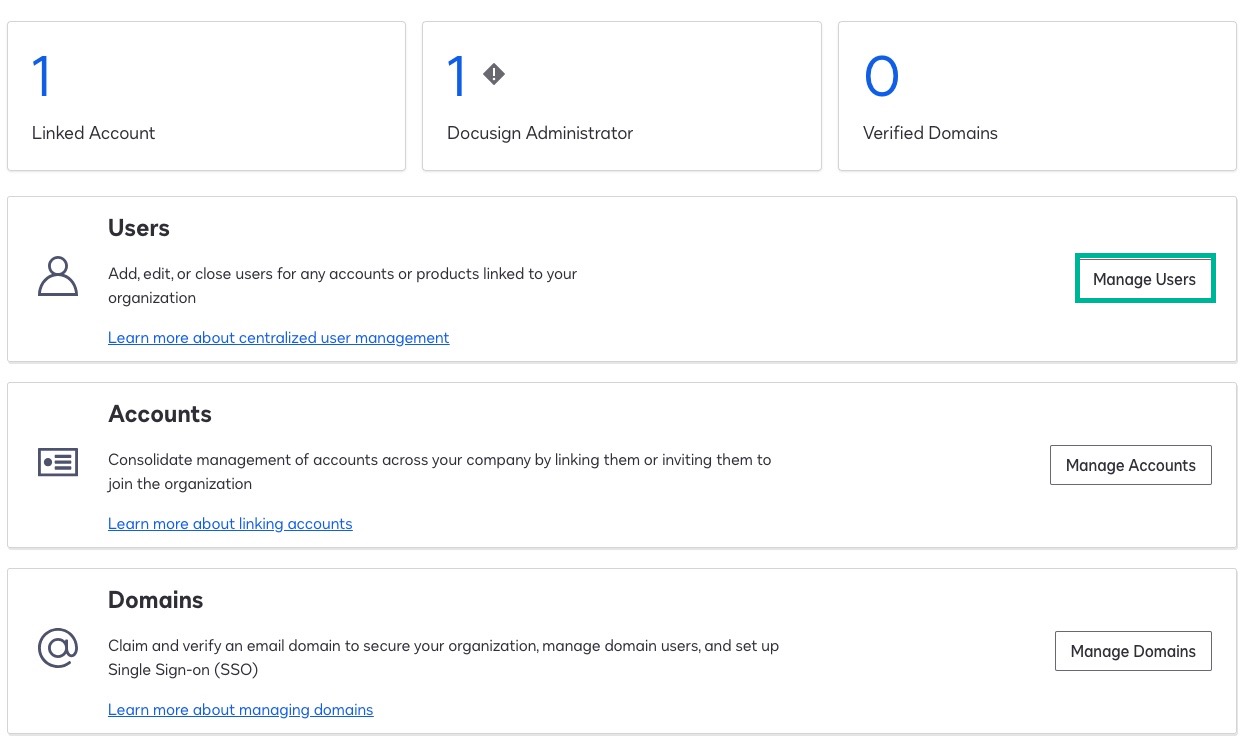Click the Users section heading

tap(139, 228)
